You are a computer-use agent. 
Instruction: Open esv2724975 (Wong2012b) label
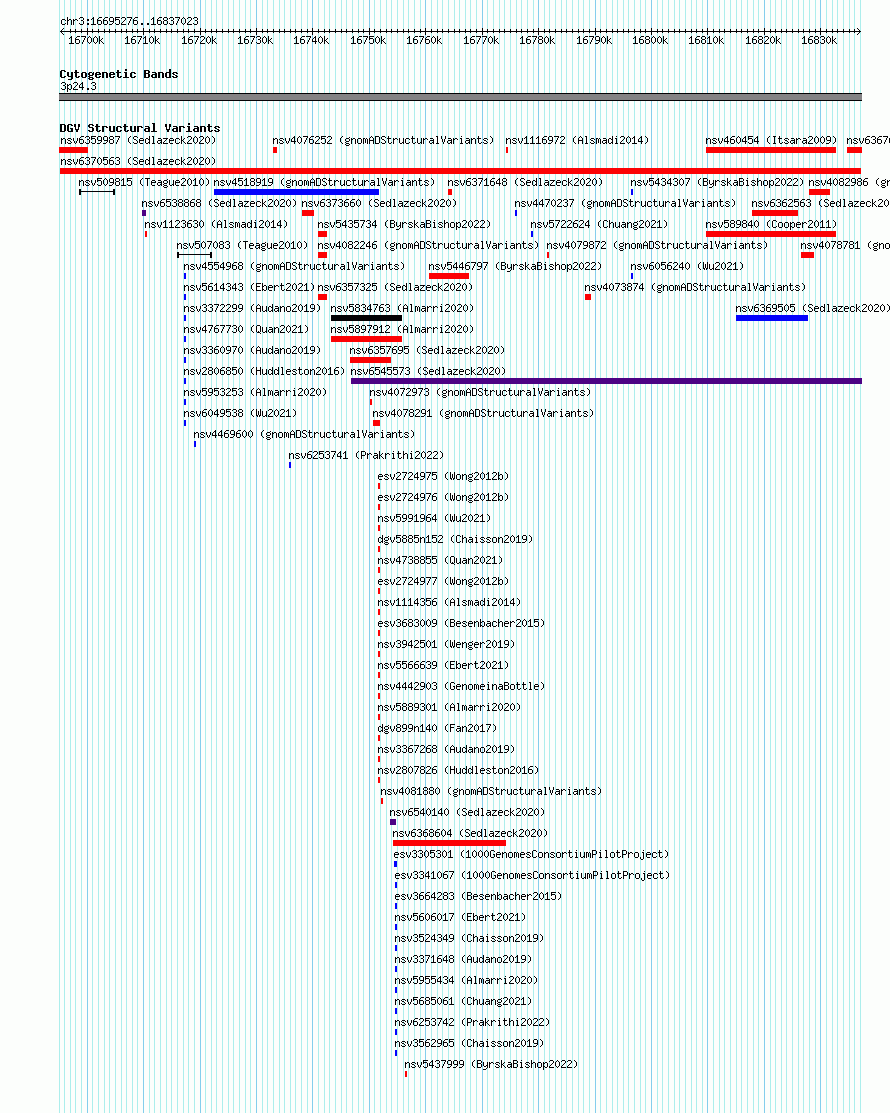(x=444, y=476)
